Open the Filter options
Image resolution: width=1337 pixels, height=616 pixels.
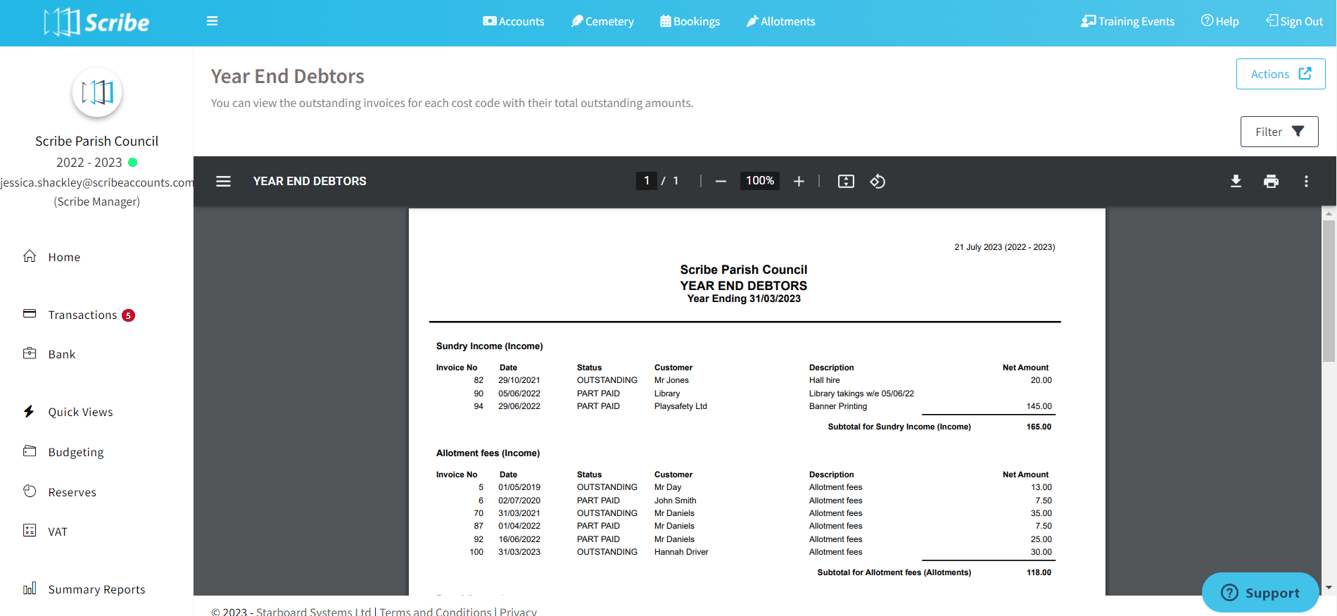click(x=1279, y=132)
